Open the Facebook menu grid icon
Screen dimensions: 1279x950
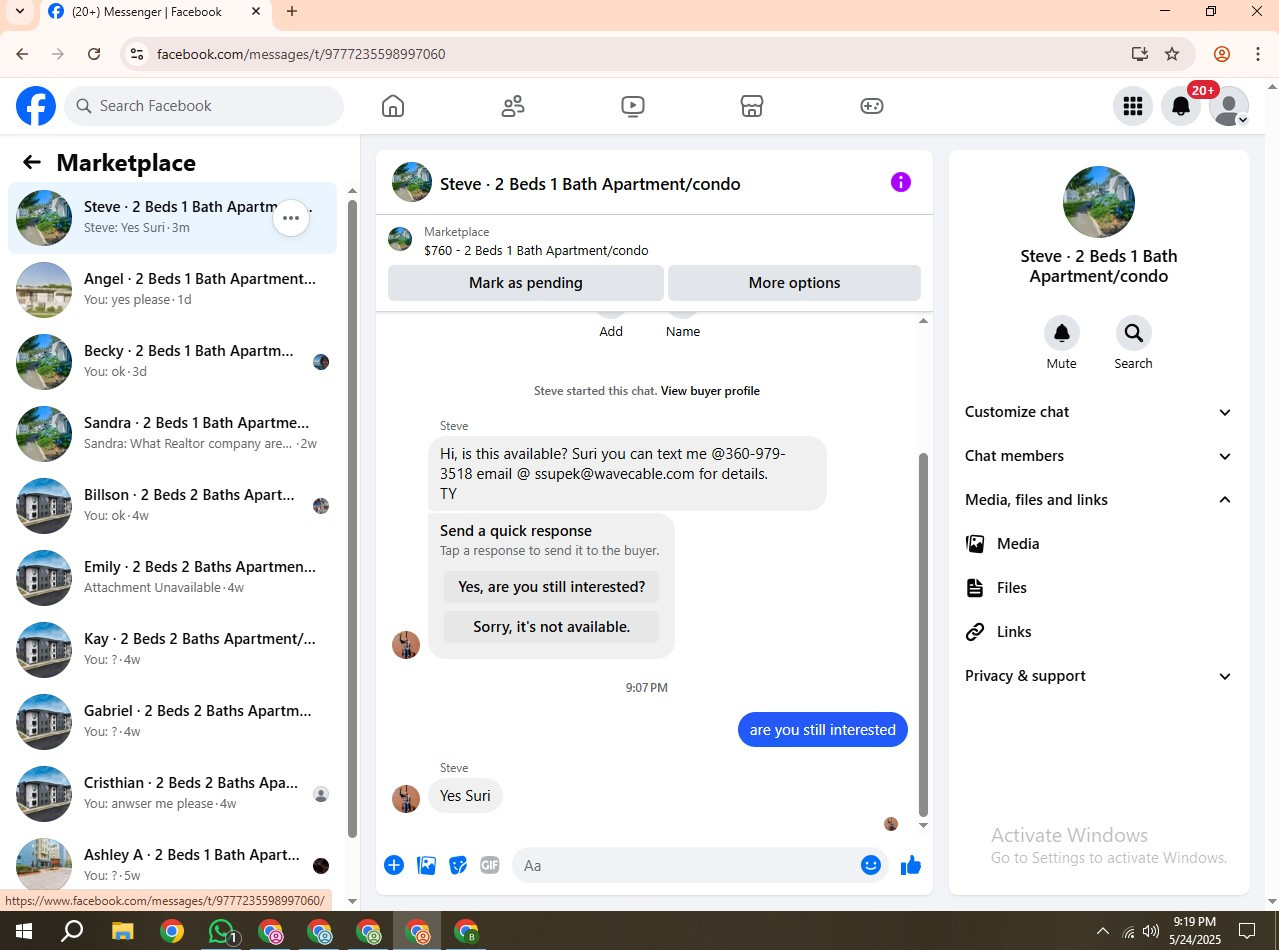pyautogui.click(x=1133, y=106)
